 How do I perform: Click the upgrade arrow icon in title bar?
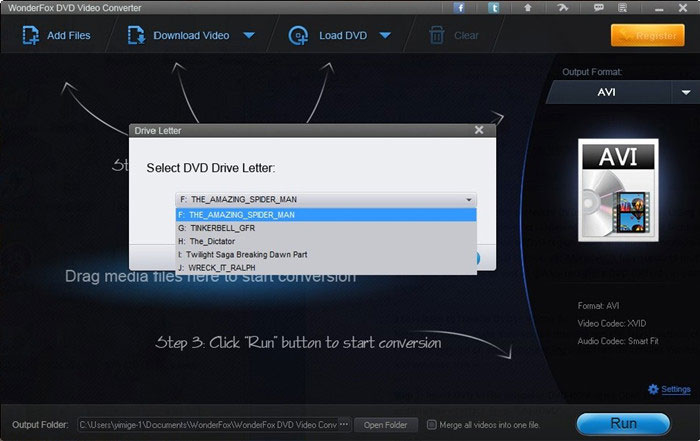point(528,8)
